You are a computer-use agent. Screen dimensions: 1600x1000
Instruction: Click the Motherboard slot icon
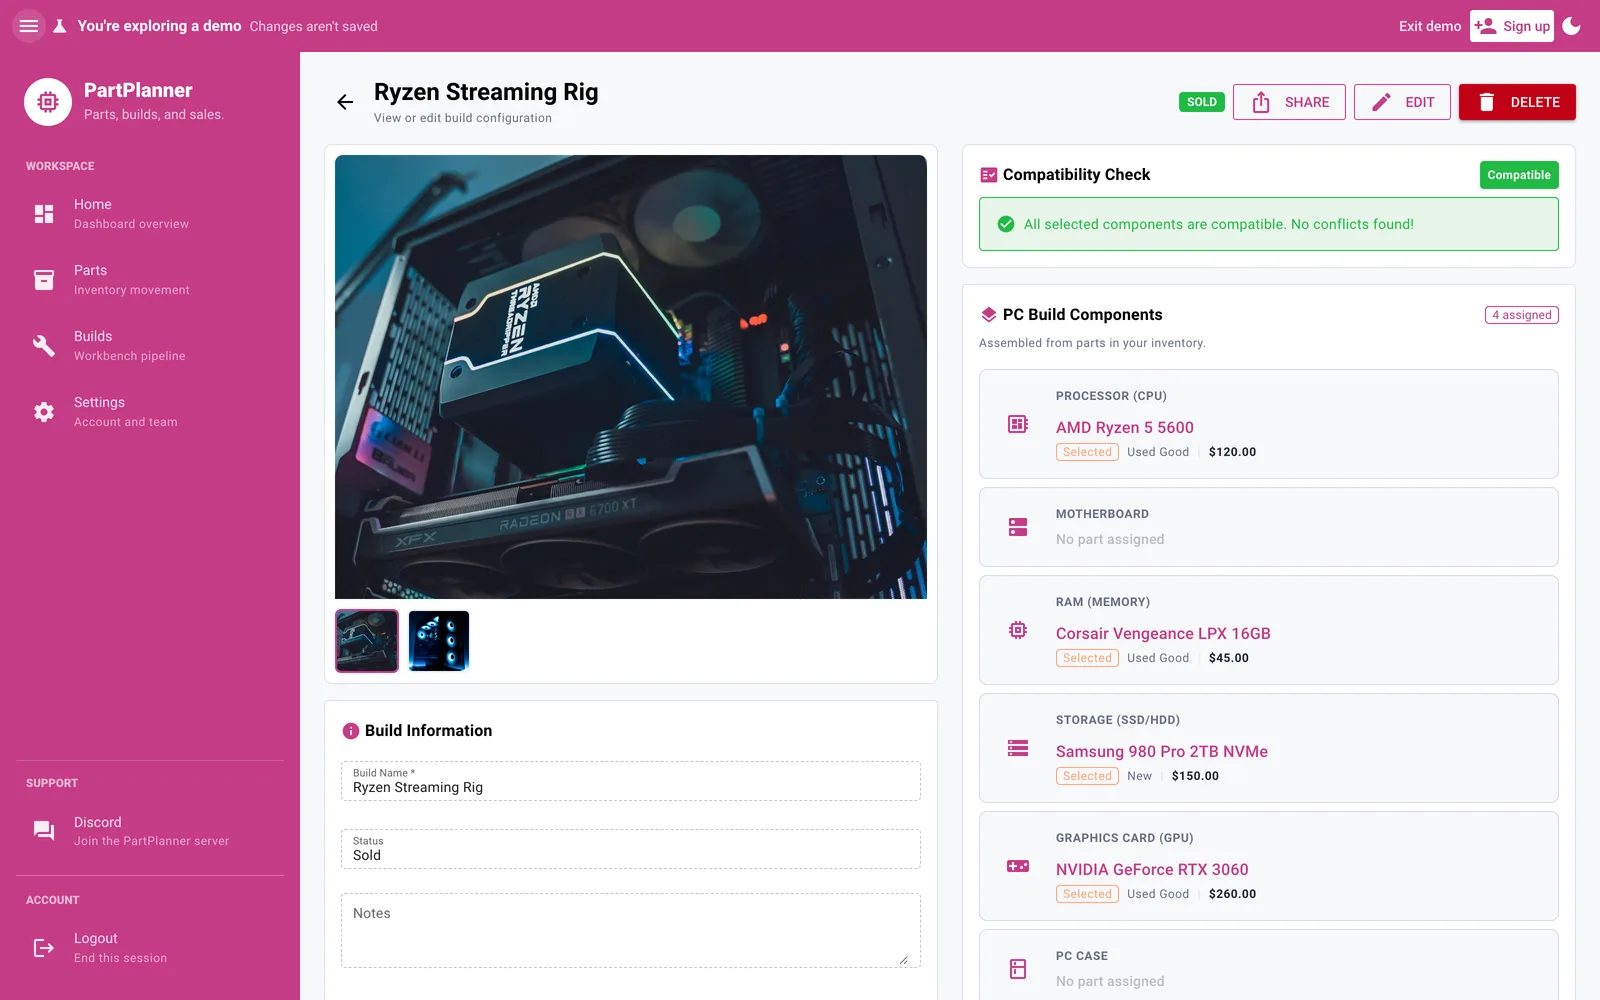(x=1018, y=527)
